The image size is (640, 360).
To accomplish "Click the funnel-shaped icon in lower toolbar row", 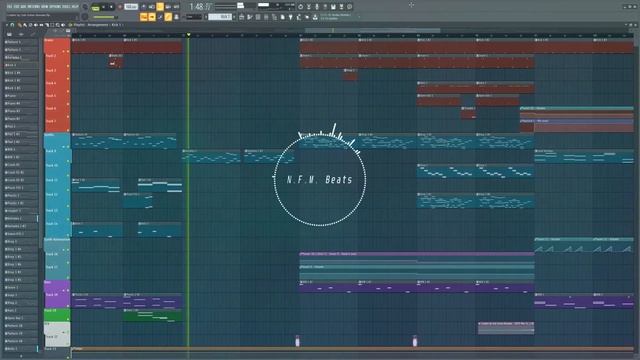I will pyautogui.click(x=290, y=17).
